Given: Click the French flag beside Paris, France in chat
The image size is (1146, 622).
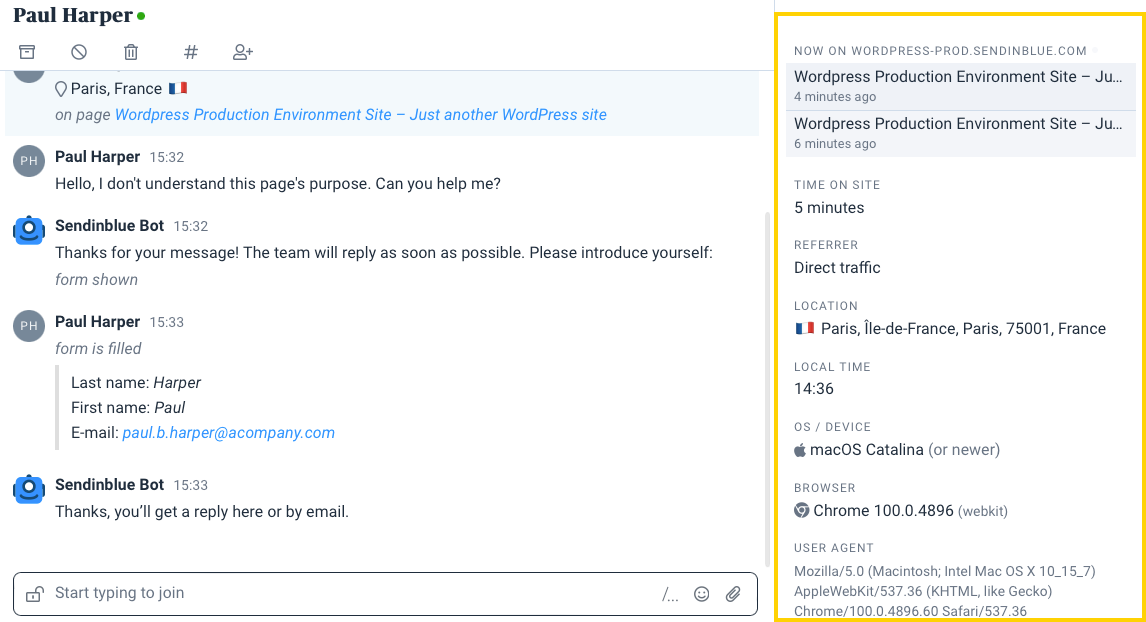Looking at the screenshot, I should point(178,88).
